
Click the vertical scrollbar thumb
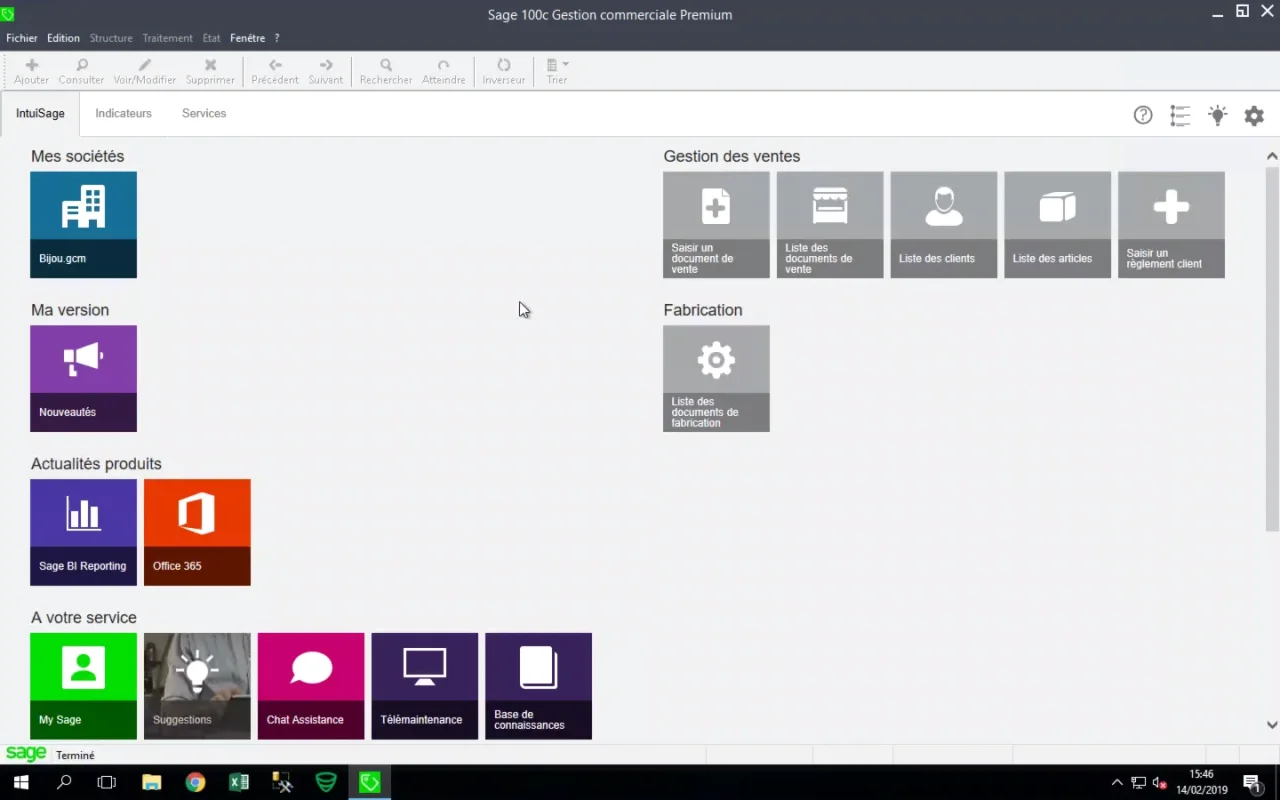point(1272,348)
